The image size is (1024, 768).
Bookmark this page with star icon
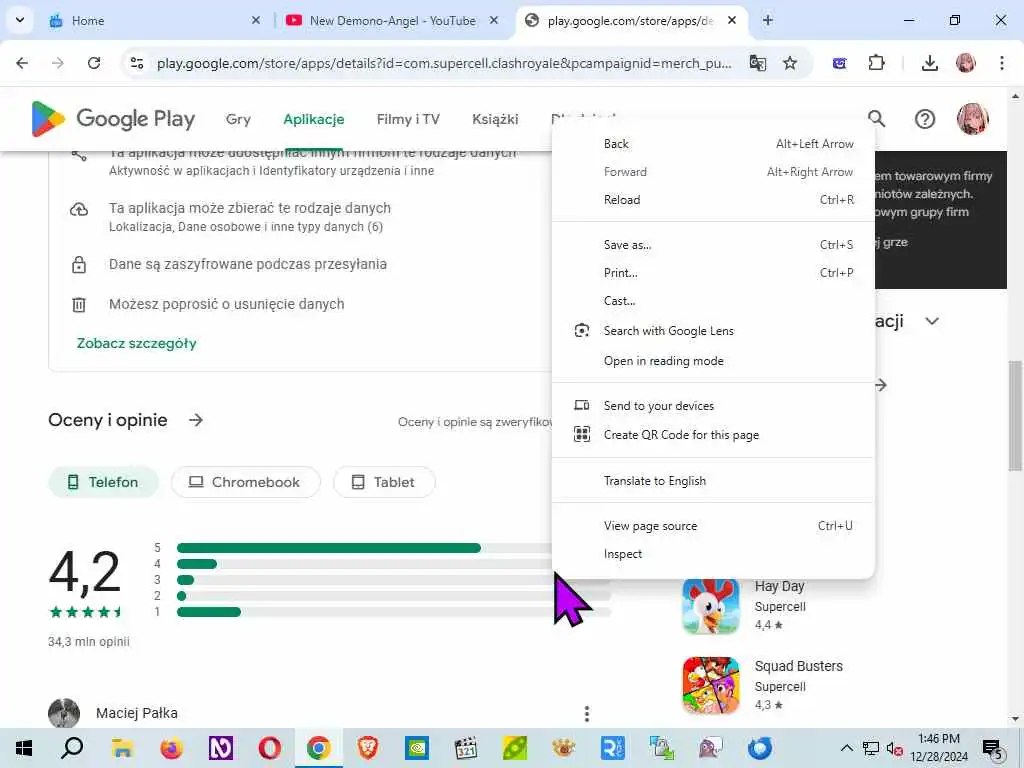tap(790, 63)
